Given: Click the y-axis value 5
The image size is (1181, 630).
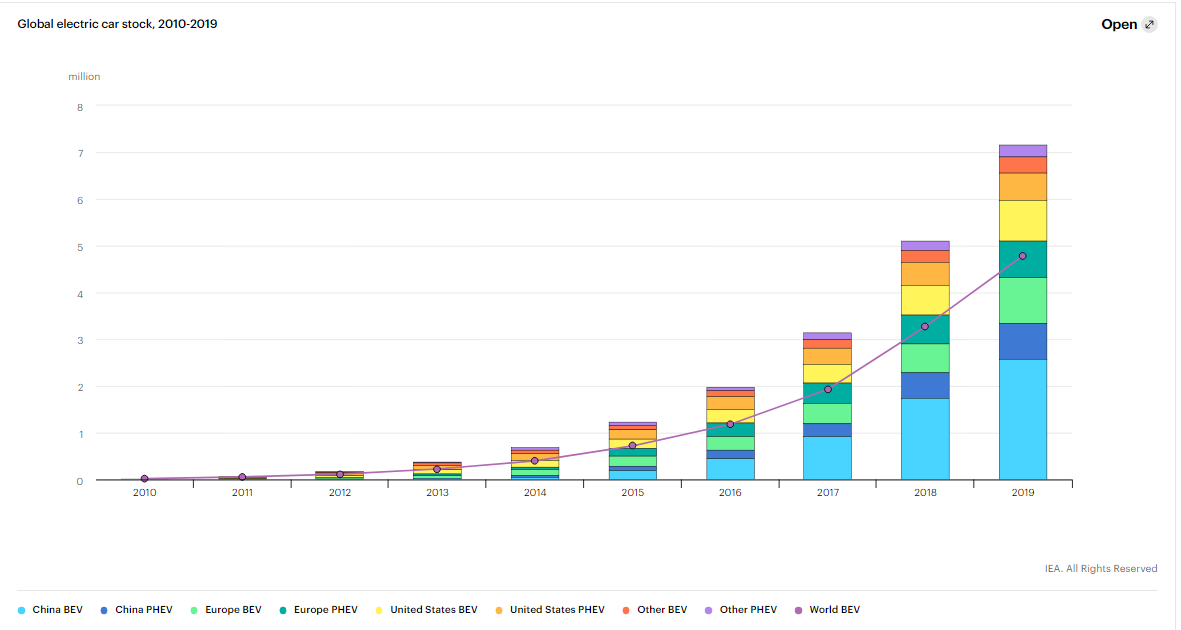Looking at the screenshot, I should click(80, 248).
